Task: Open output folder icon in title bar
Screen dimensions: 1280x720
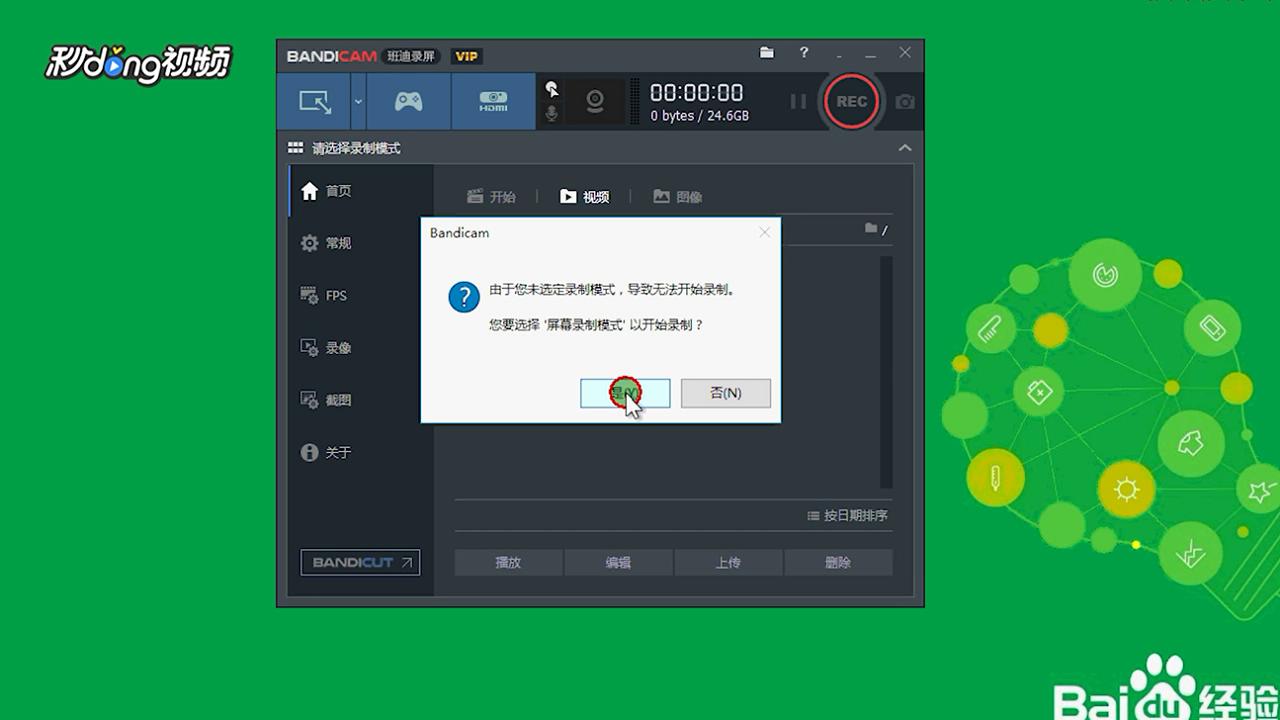Action: coord(767,53)
